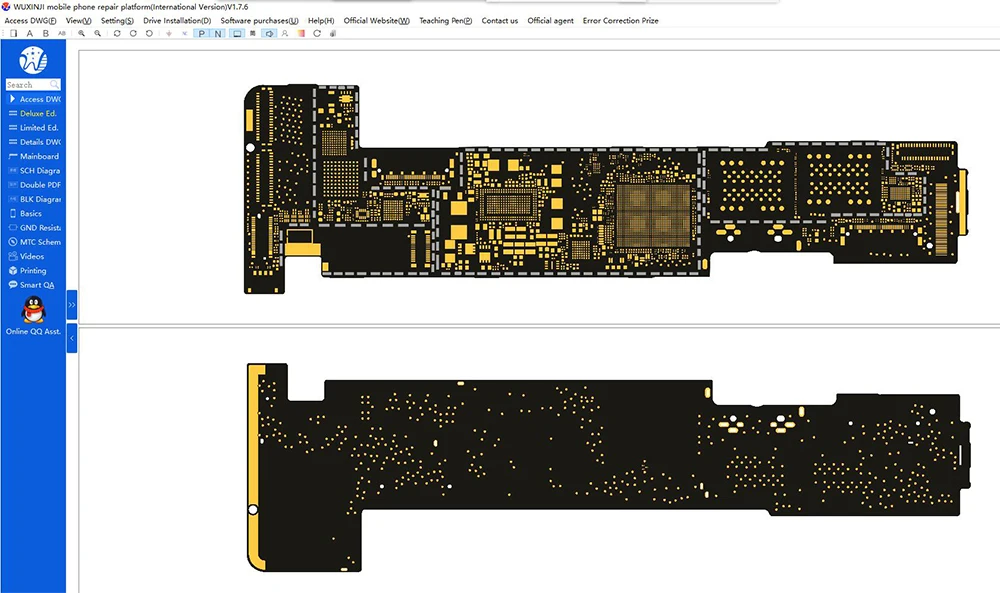The image size is (1000, 593).
Task: Select Limited Ed. in sidebar
Action: [34, 128]
